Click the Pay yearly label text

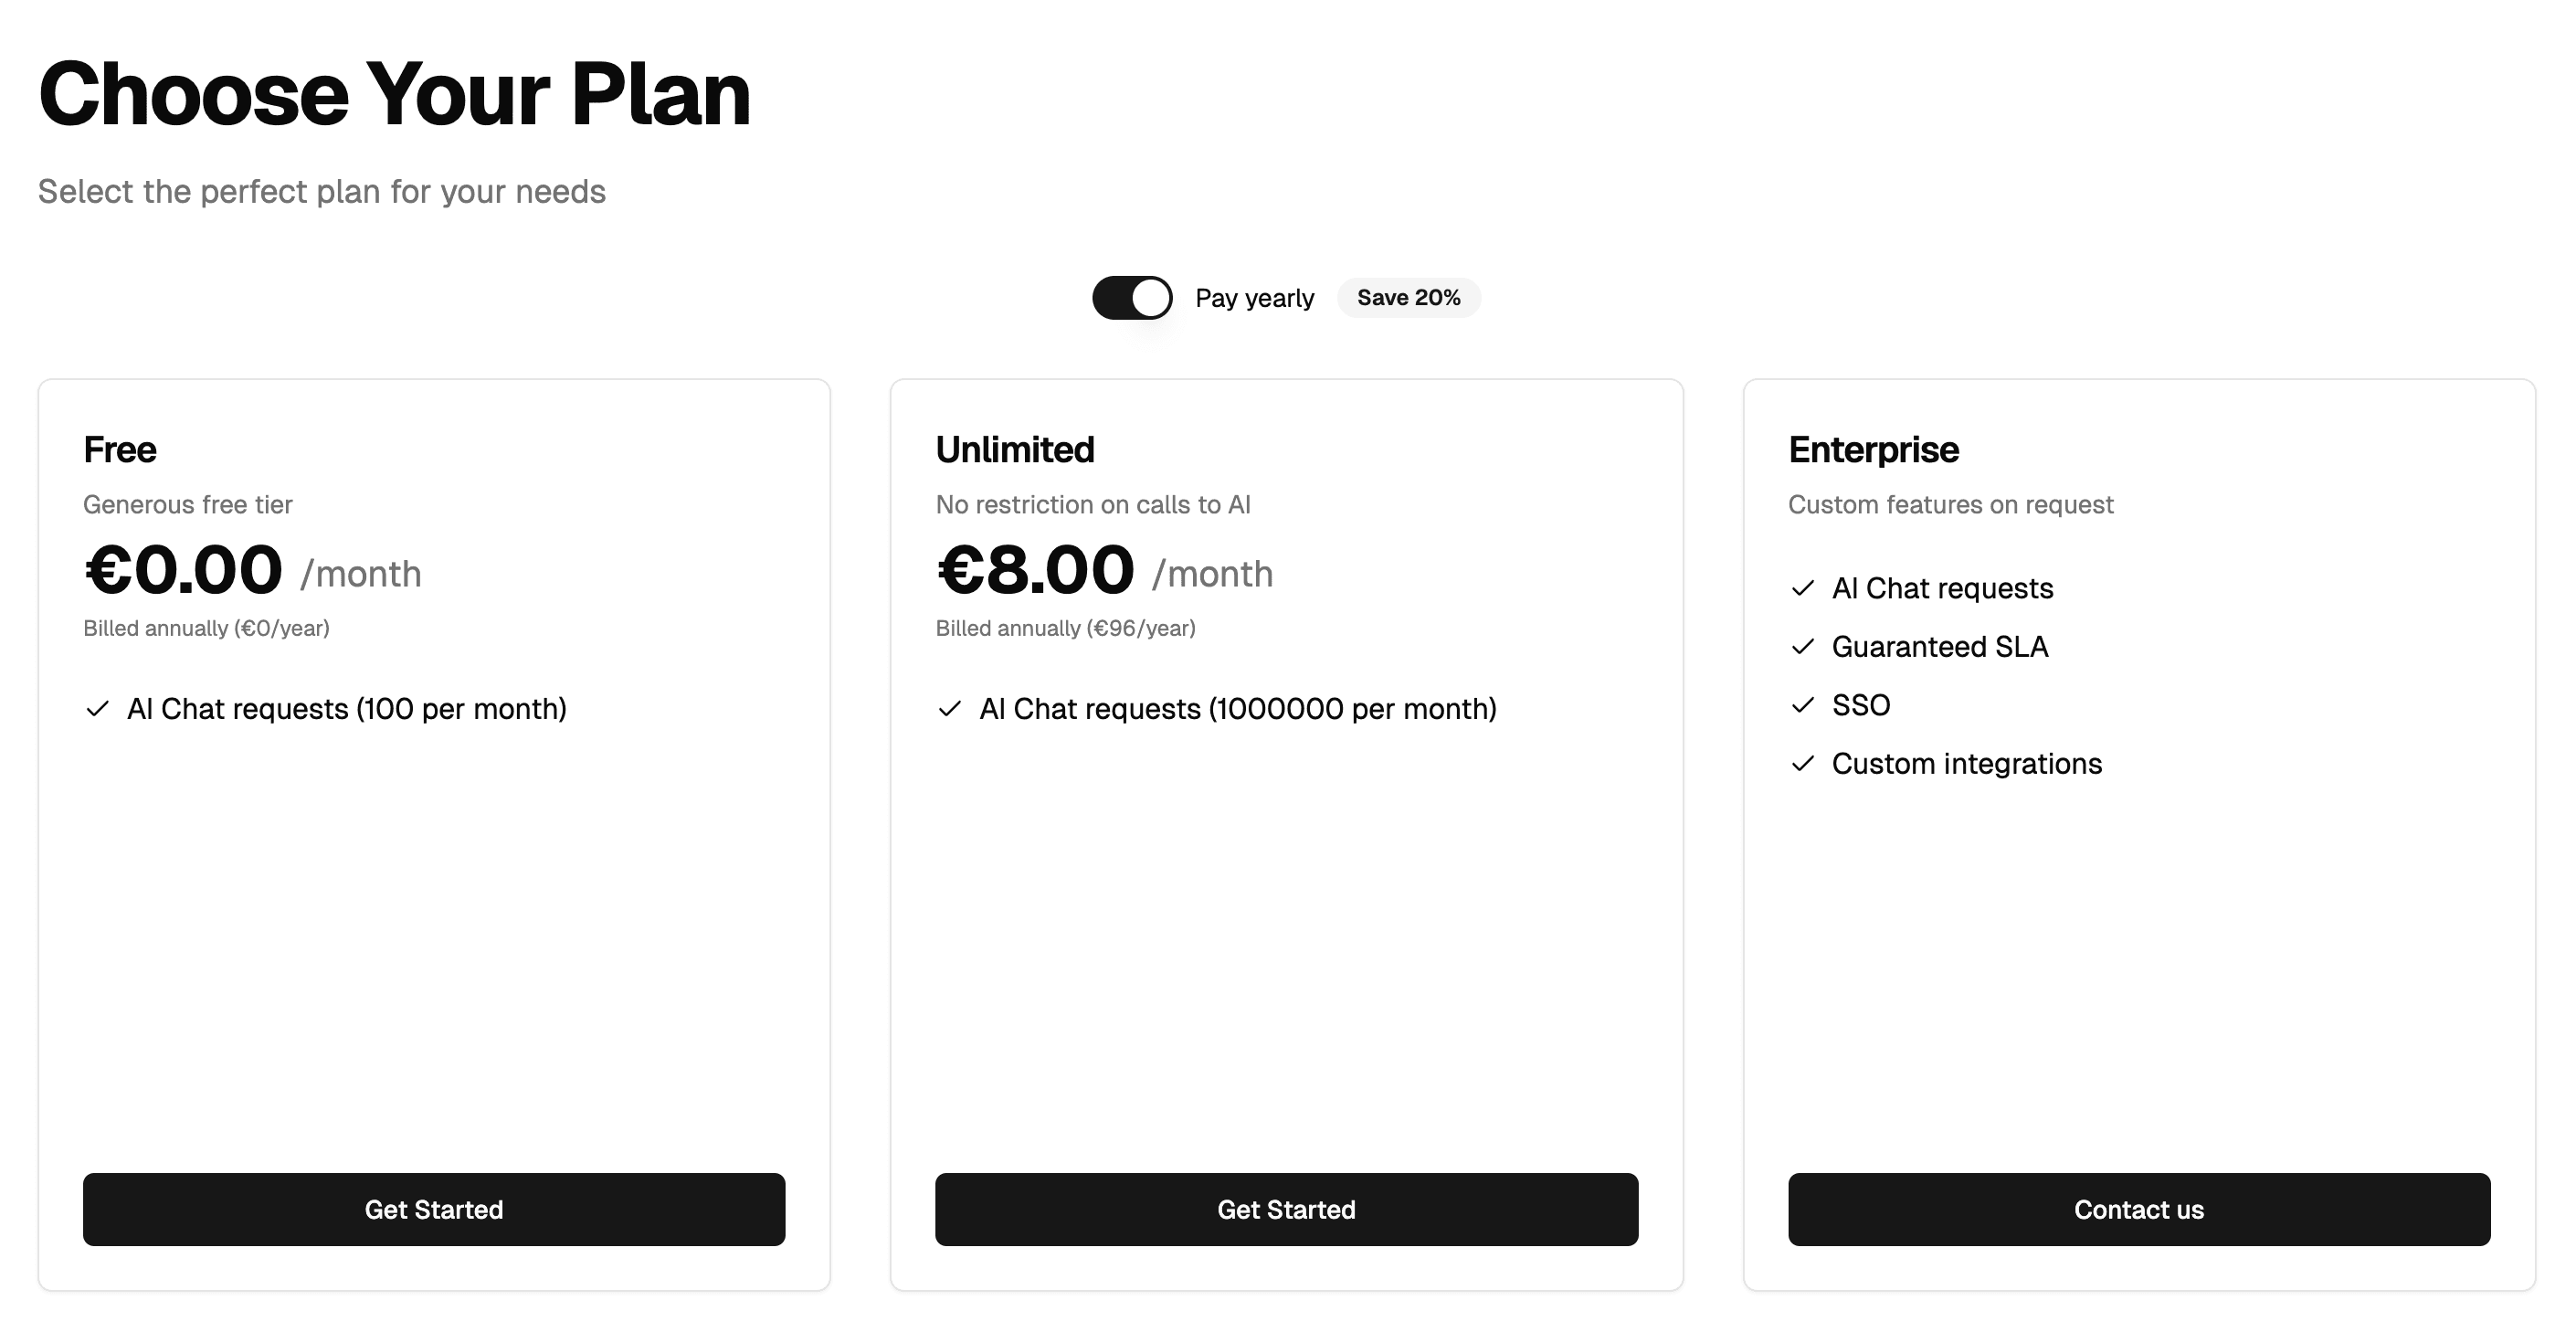click(1255, 297)
